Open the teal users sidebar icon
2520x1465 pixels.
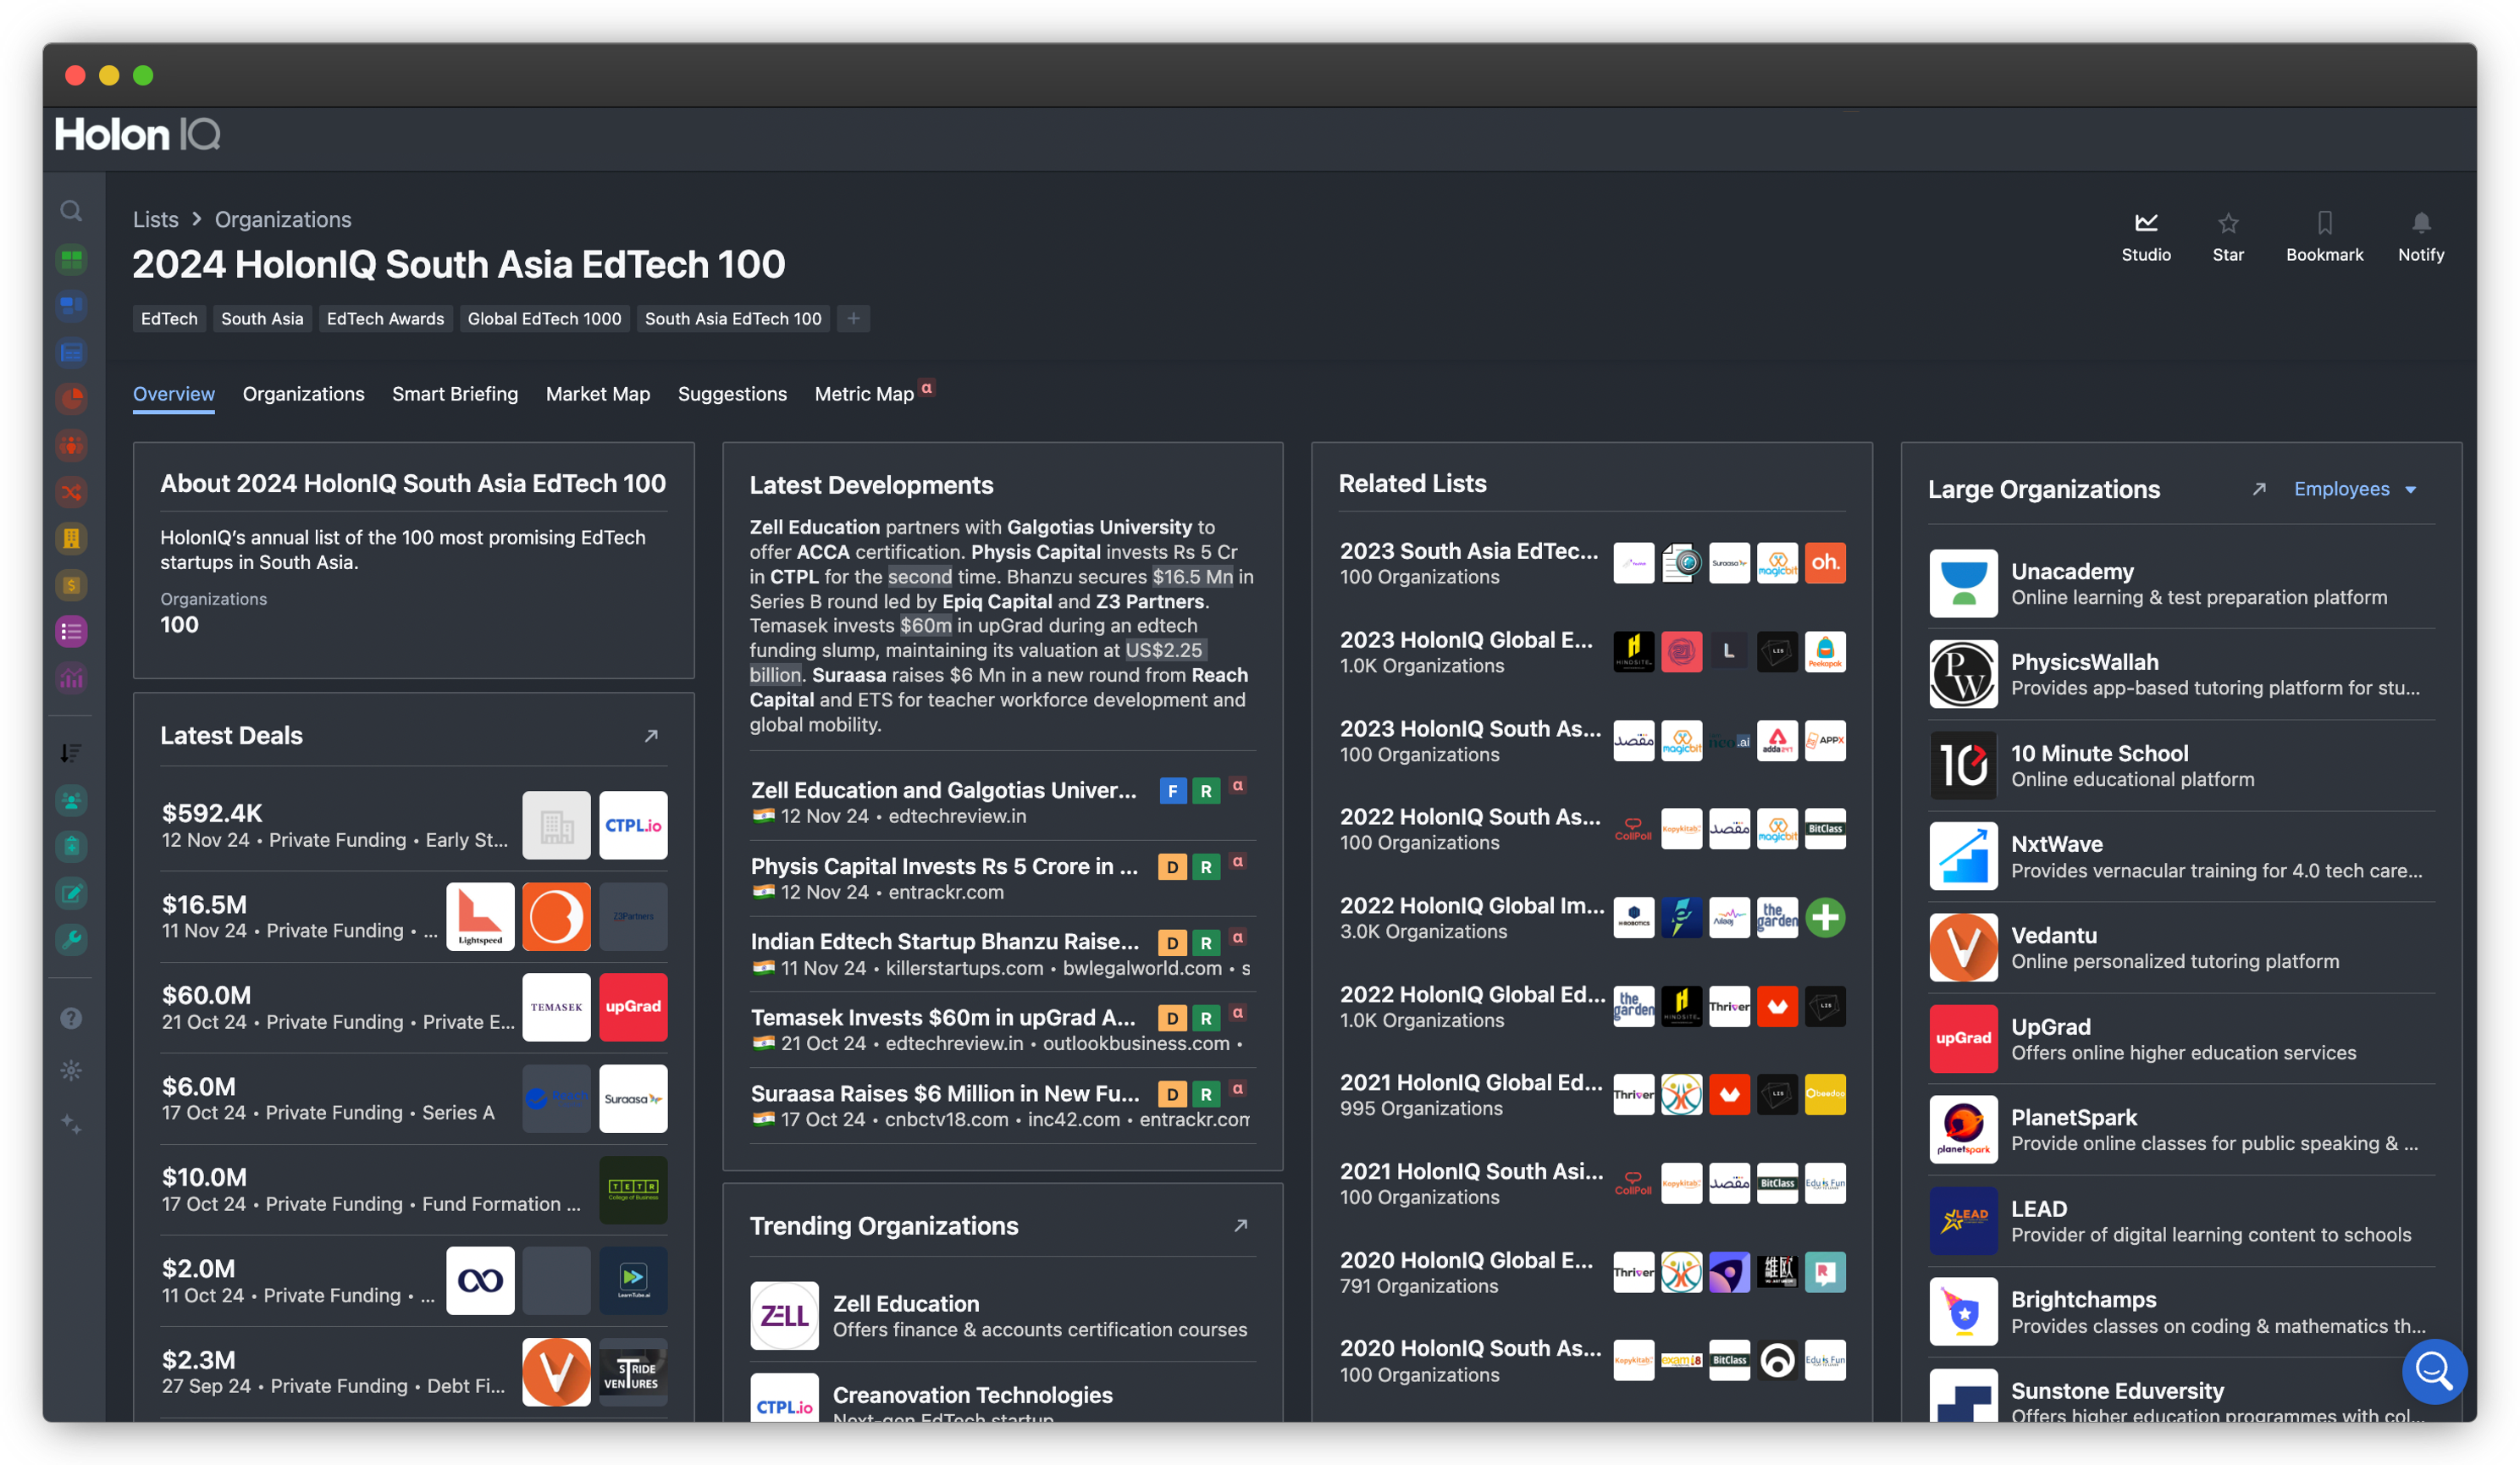coord(71,800)
